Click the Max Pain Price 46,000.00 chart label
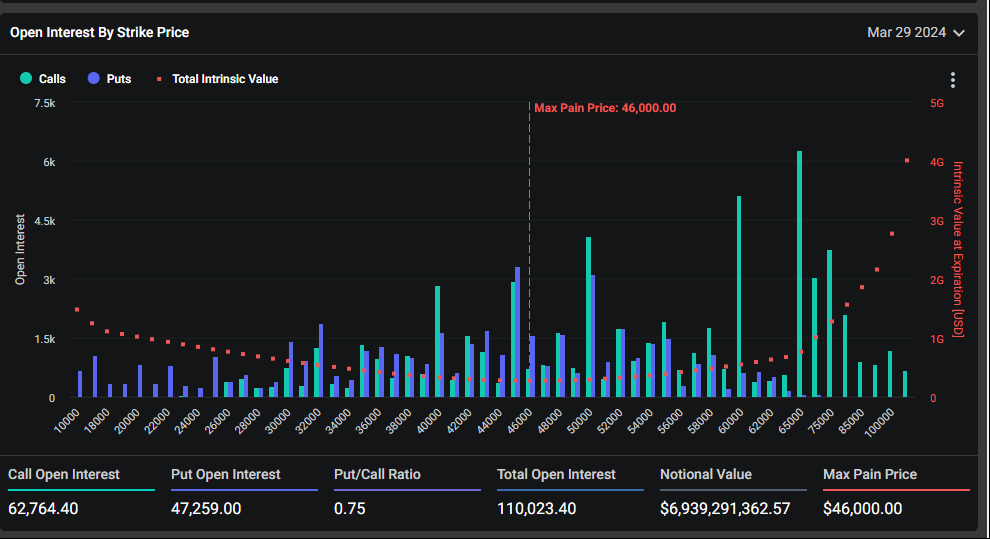This screenshot has height=539, width=990. tap(605, 108)
